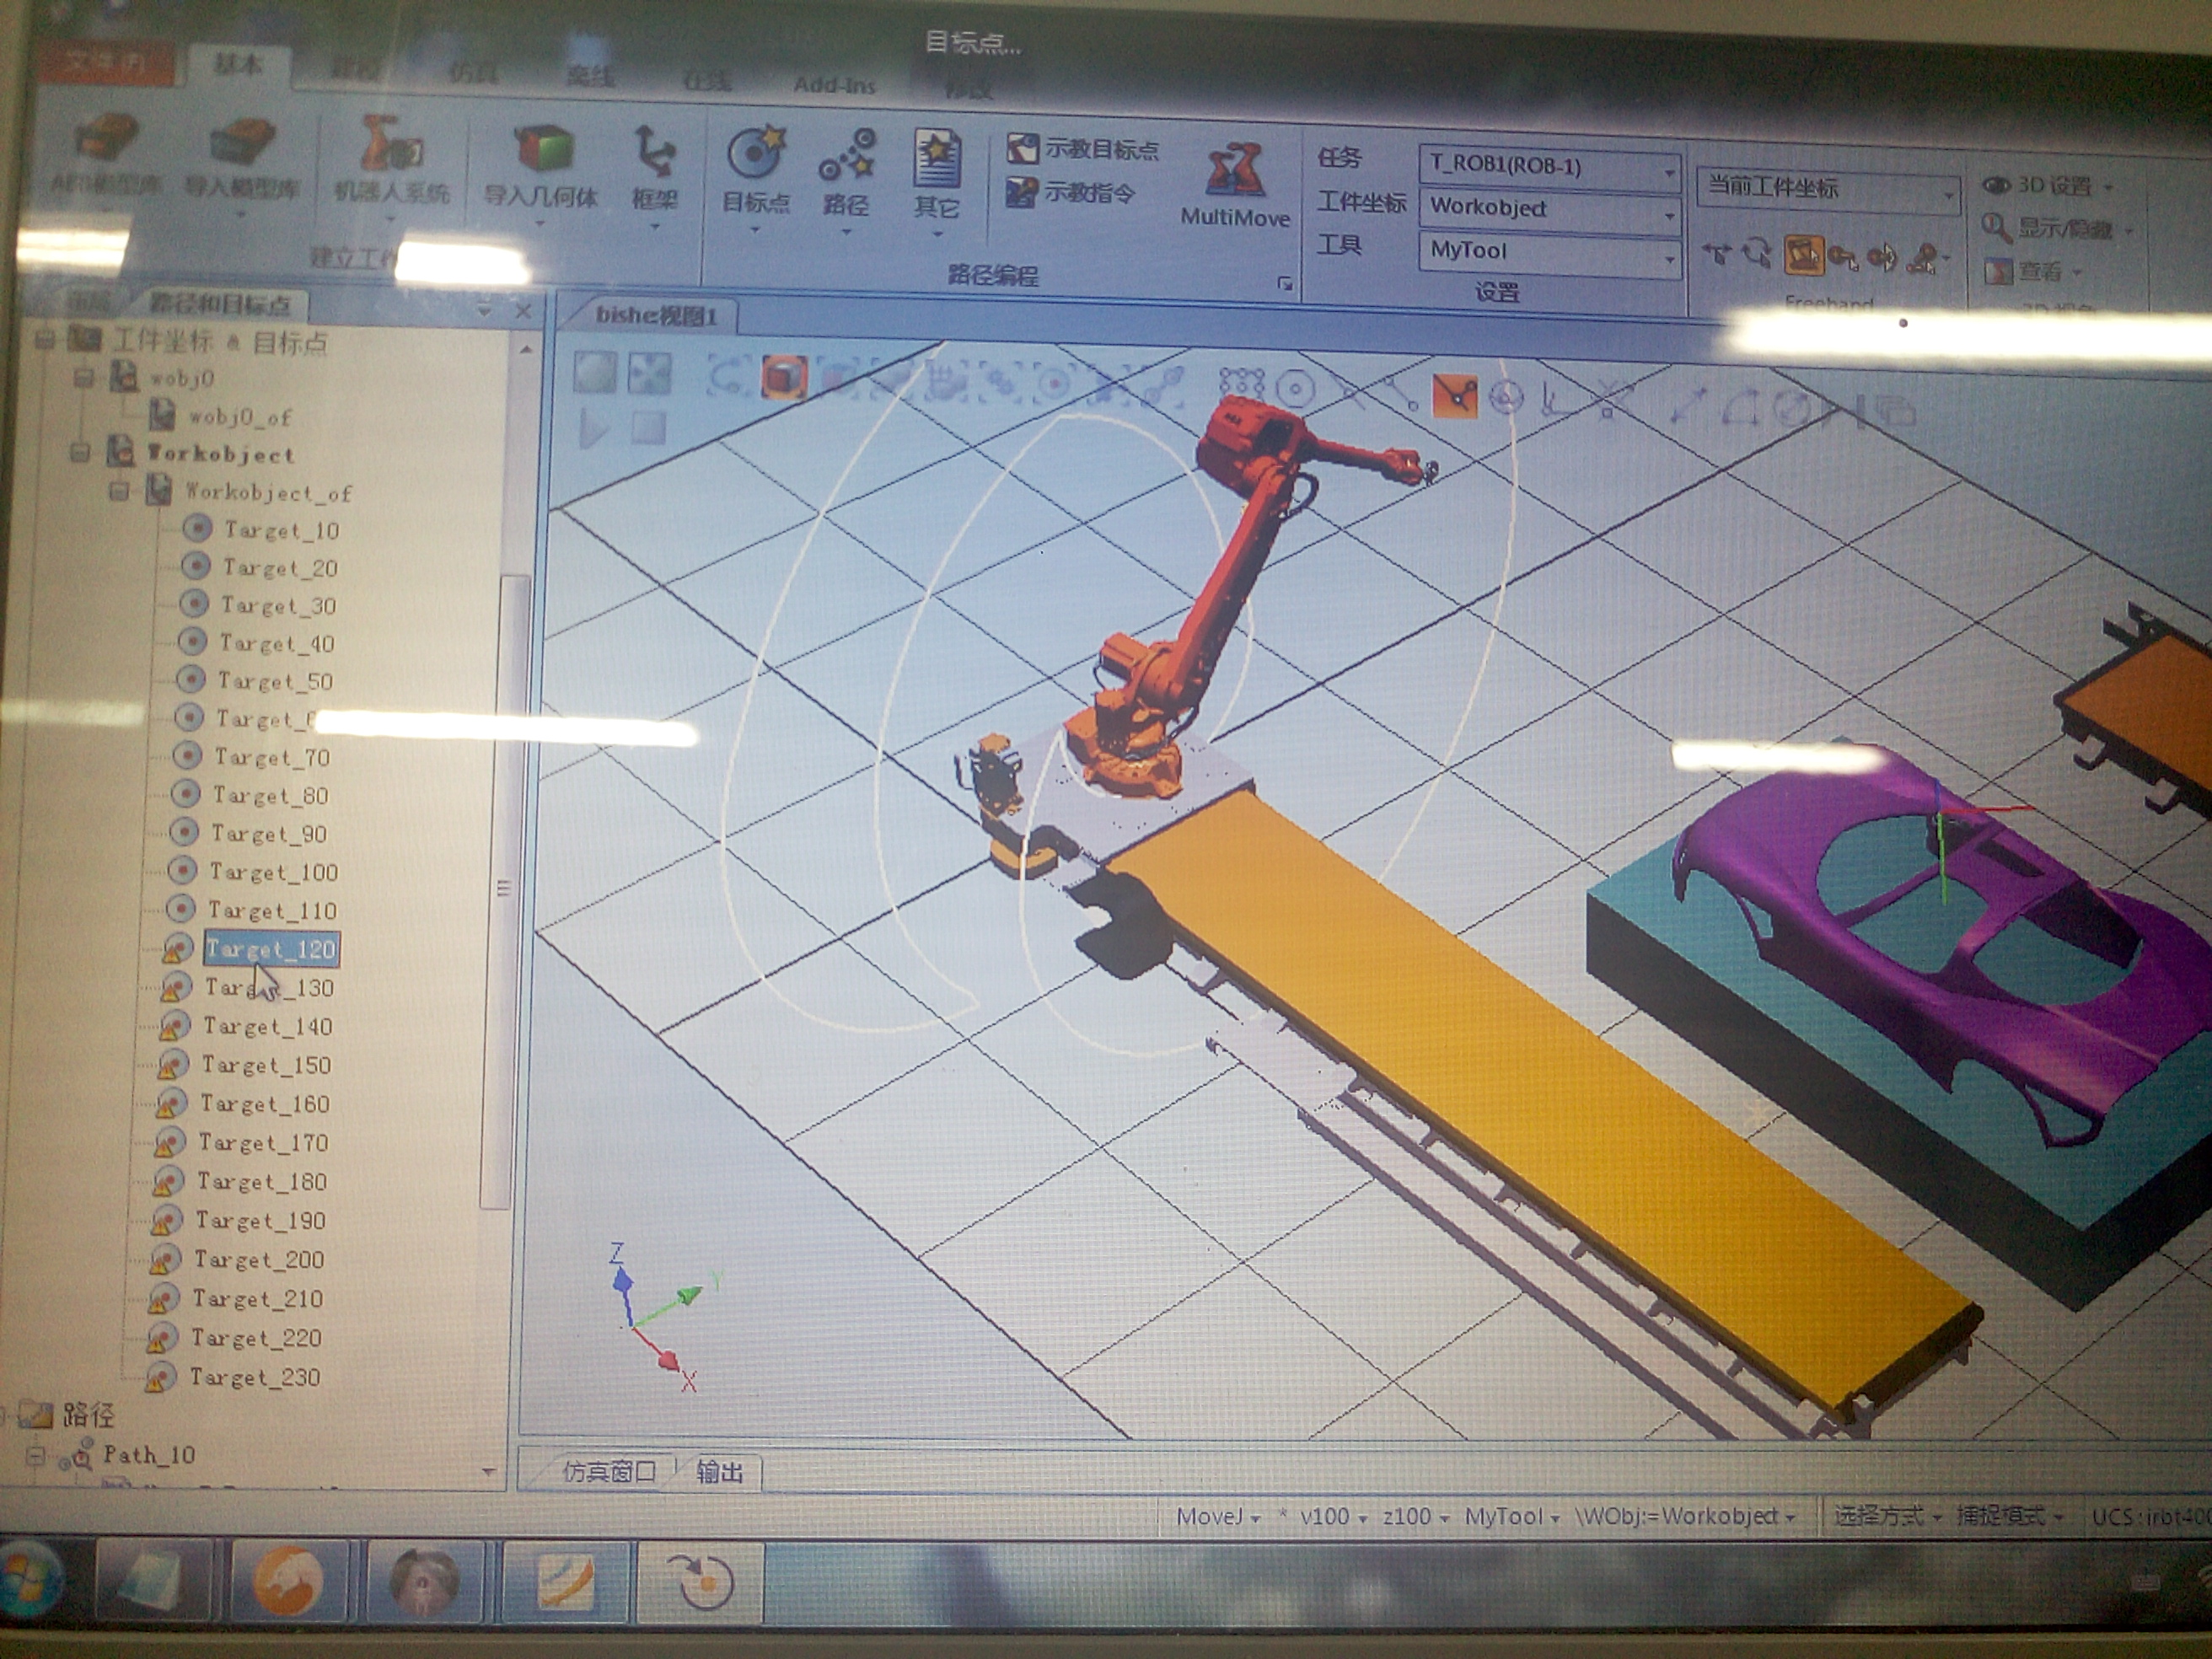Collapse the Workobject tree node

point(80,453)
